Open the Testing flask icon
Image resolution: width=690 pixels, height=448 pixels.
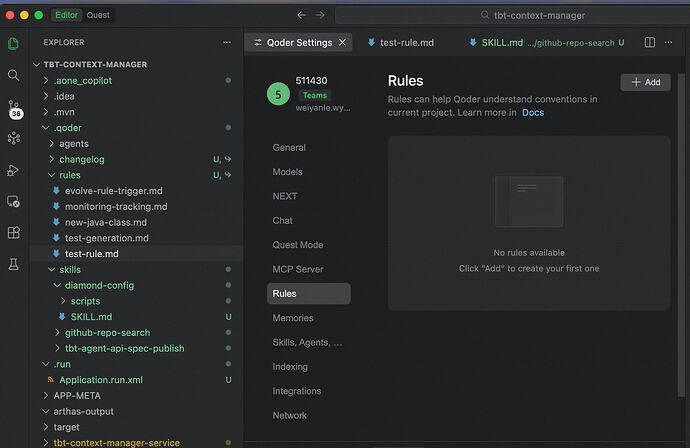(14, 264)
